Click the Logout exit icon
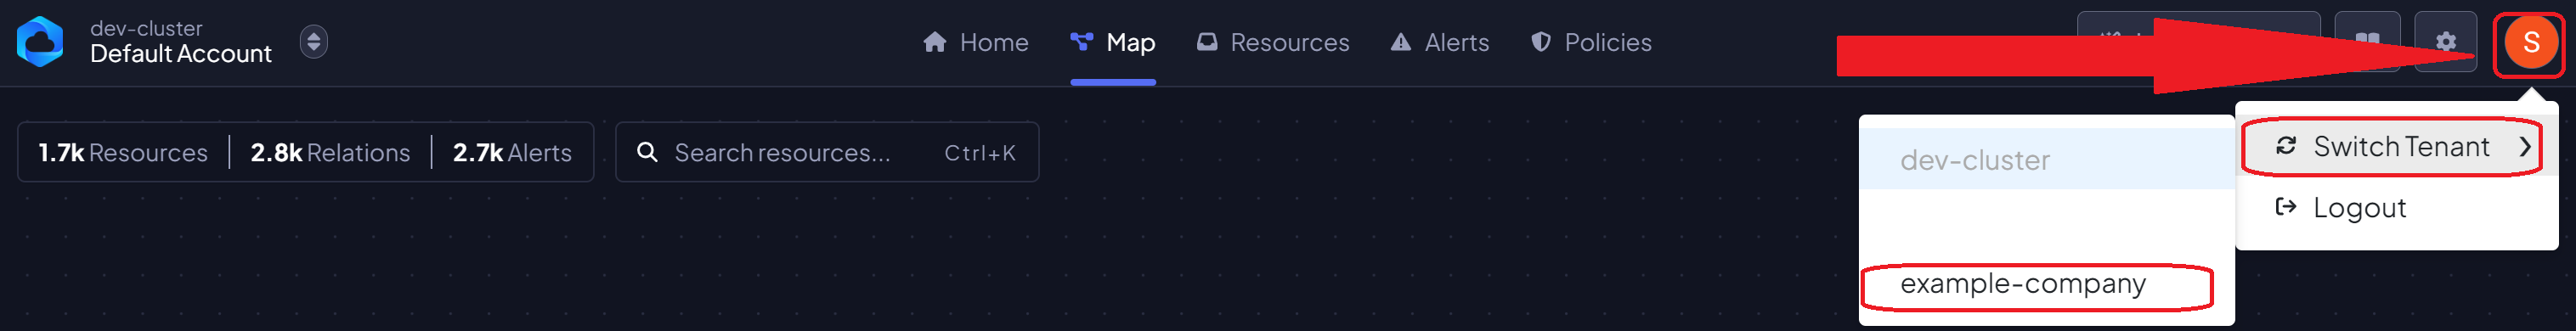The width and height of the screenshot is (2576, 331). coord(2286,207)
